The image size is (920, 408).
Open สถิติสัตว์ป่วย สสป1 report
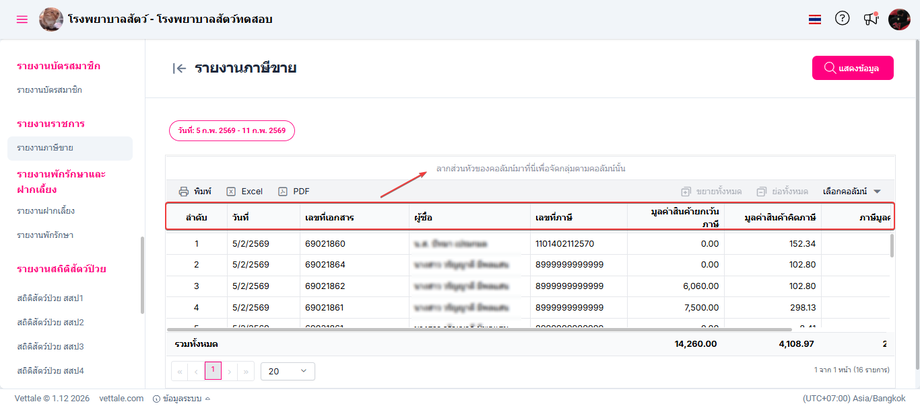pyautogui.click(x=50, y=298)
